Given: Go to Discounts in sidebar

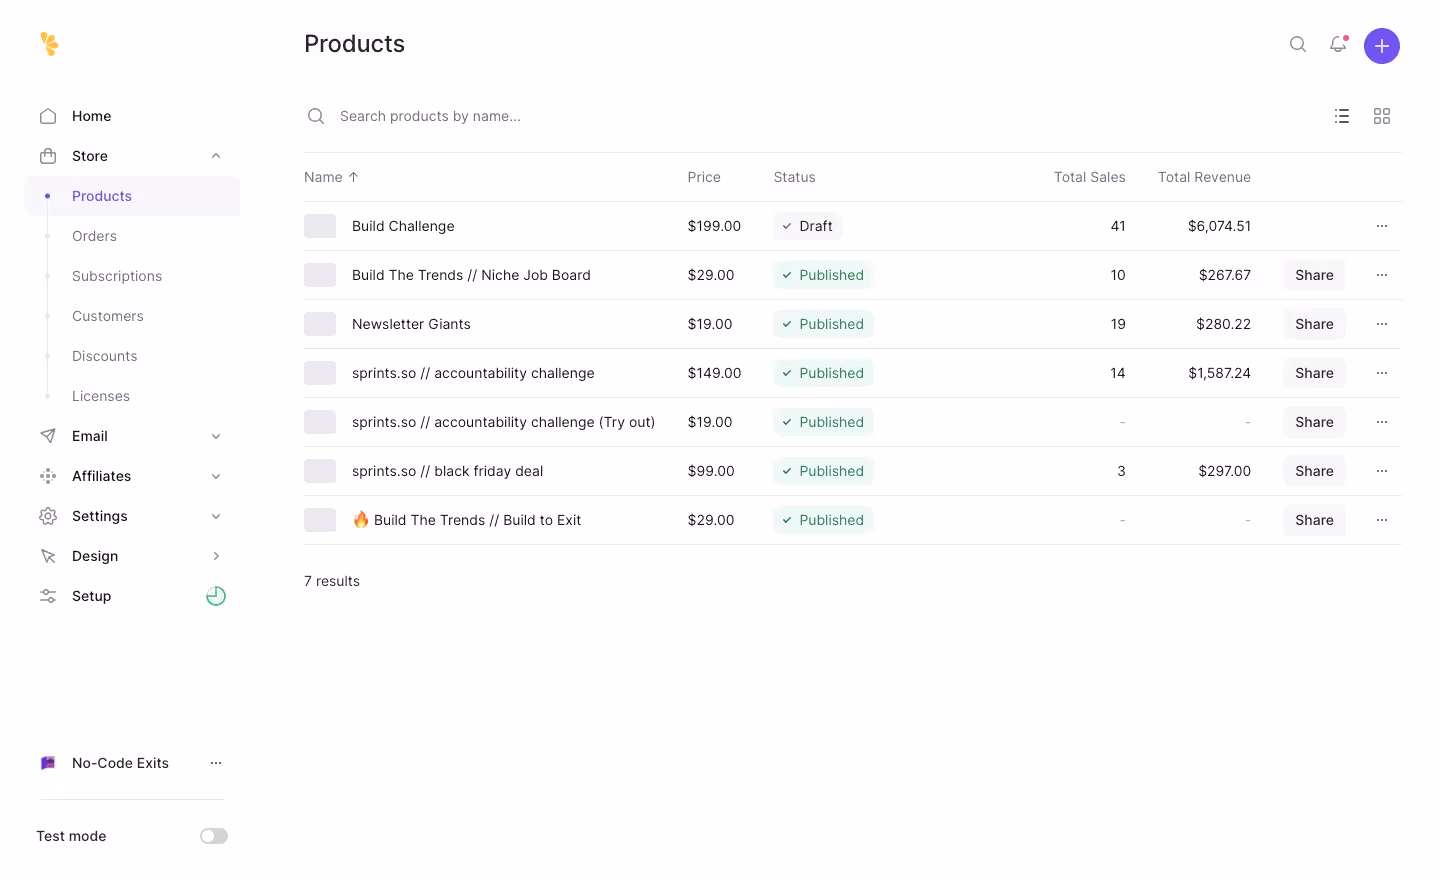Looking at the screenshot, I should click(x=105, y=356).
